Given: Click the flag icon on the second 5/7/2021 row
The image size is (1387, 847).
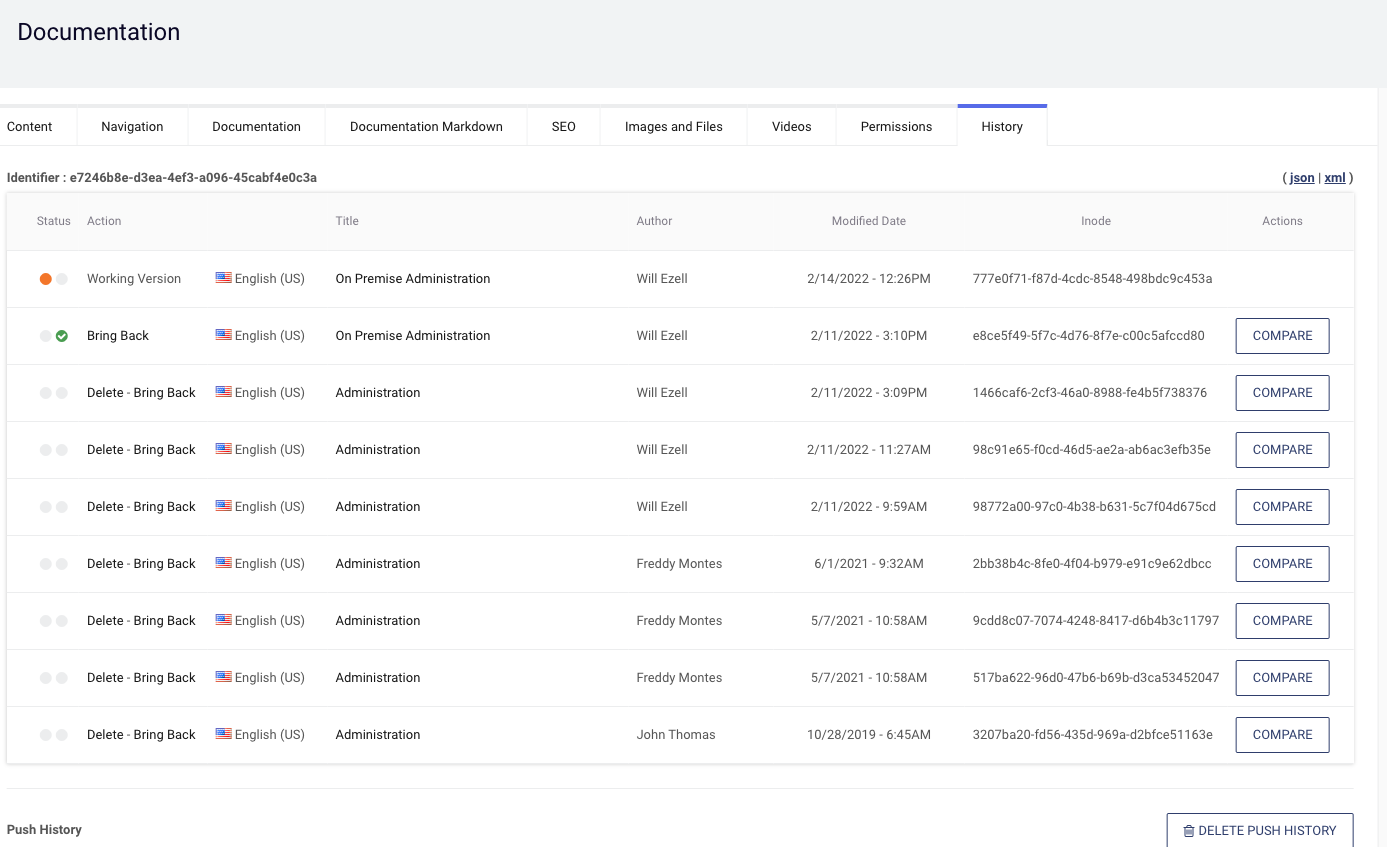Looking at the screenshot, I should [222, 677].
